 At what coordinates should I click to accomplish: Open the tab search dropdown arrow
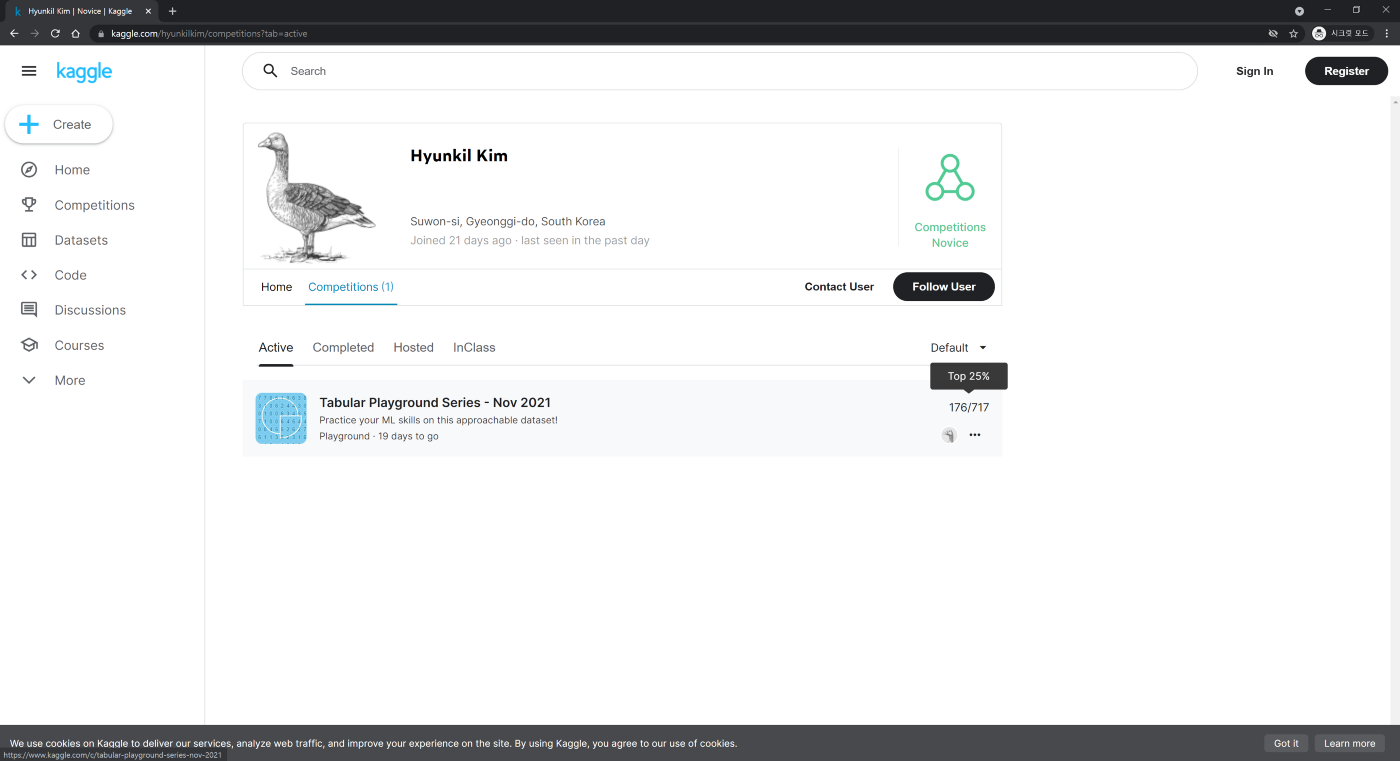(1299, 11)
